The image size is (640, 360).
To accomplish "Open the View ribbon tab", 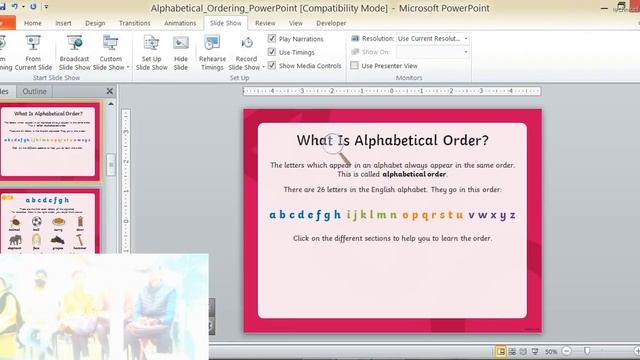I will point(296,23).
